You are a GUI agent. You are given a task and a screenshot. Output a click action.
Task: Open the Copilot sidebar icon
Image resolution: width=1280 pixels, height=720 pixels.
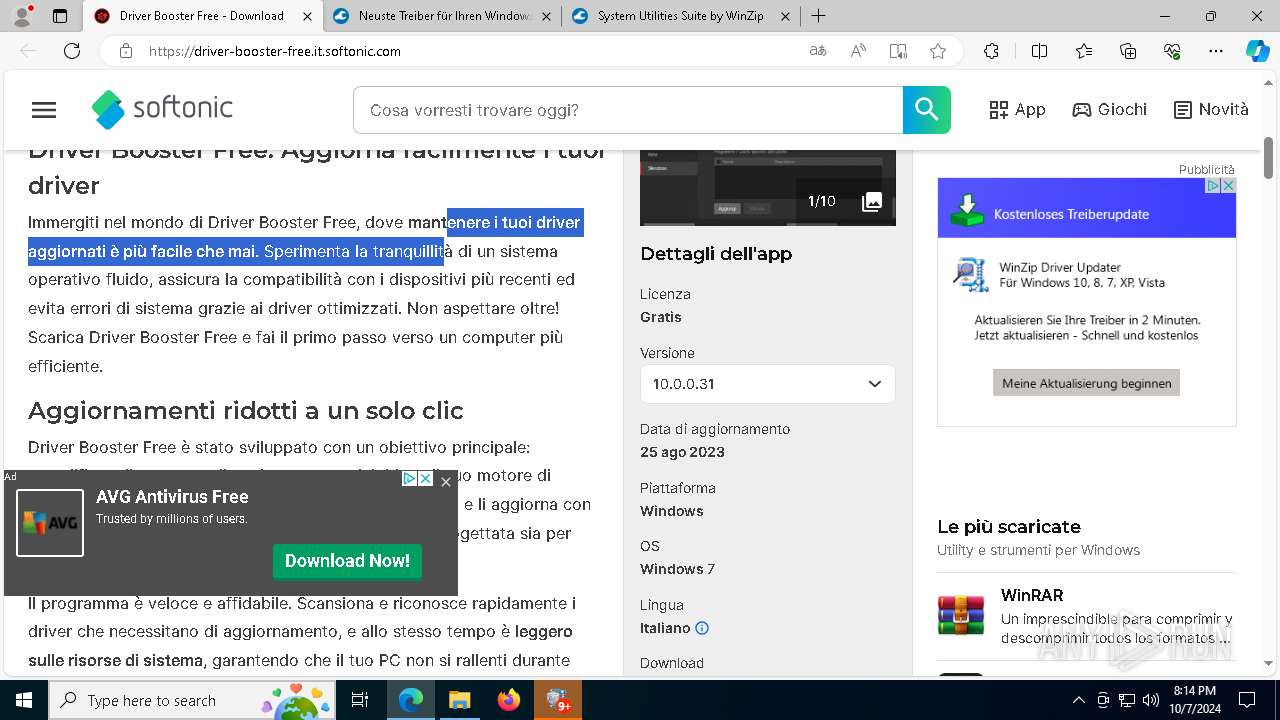tap(1257, 51)
